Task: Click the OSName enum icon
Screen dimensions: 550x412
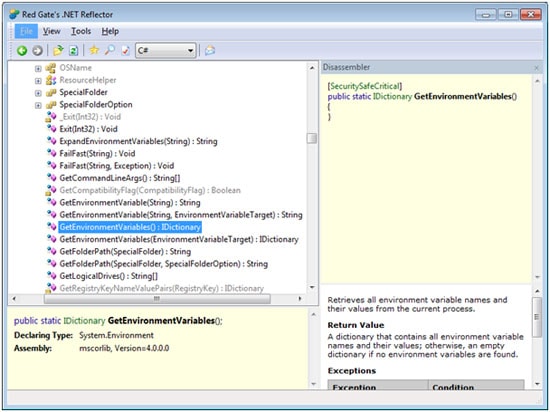Action: (51, 68)
